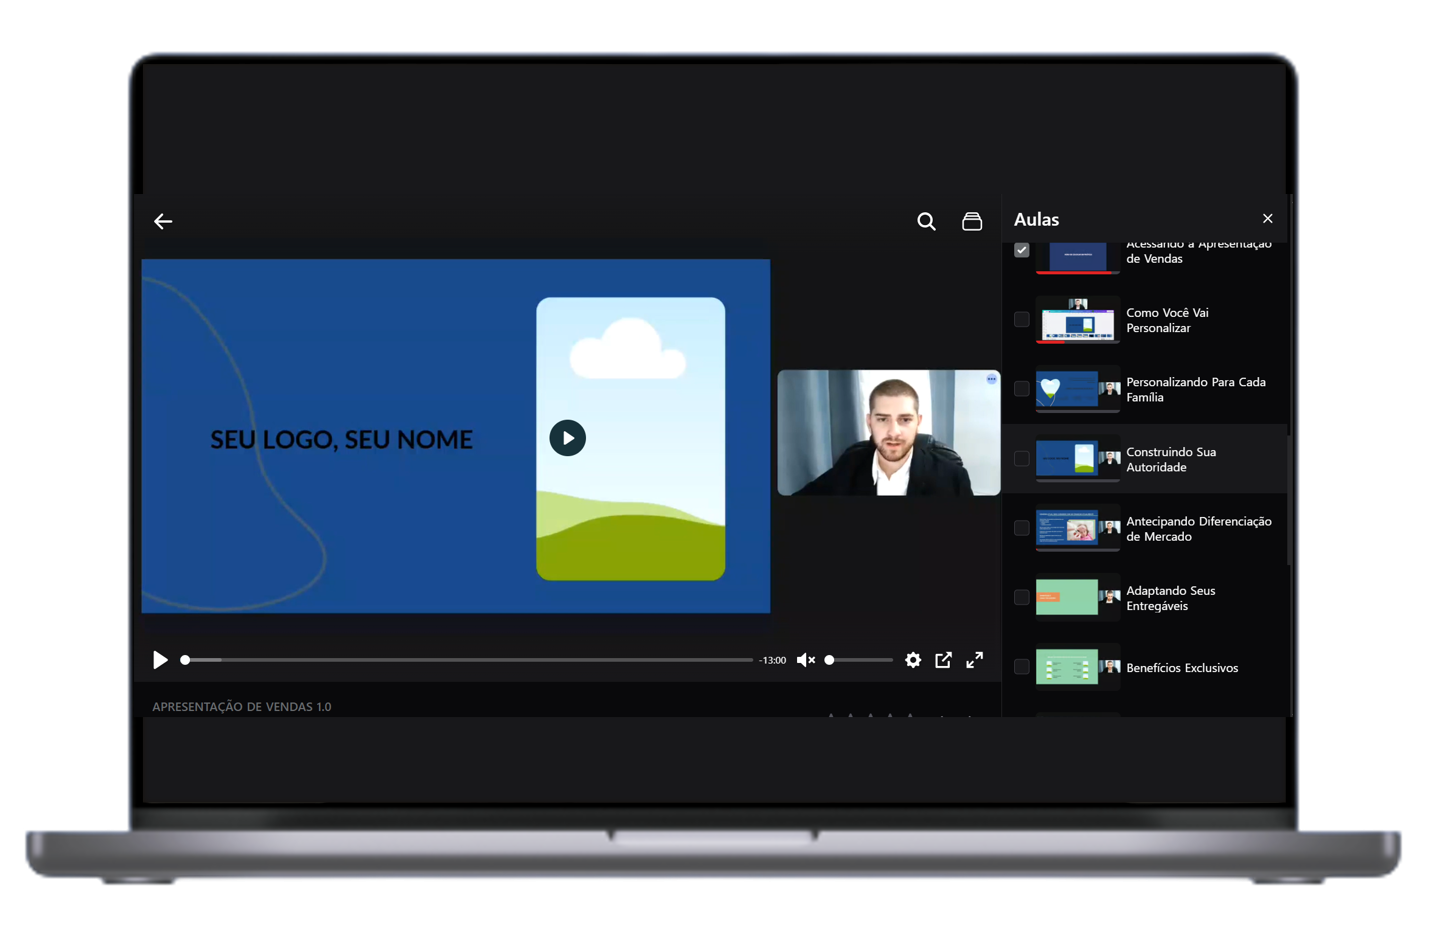Uncheck Acessando a Apresentação de Vendas checkbox
The height and width of the screenshot is (934, 1444).
click(x=1021, y=250)
